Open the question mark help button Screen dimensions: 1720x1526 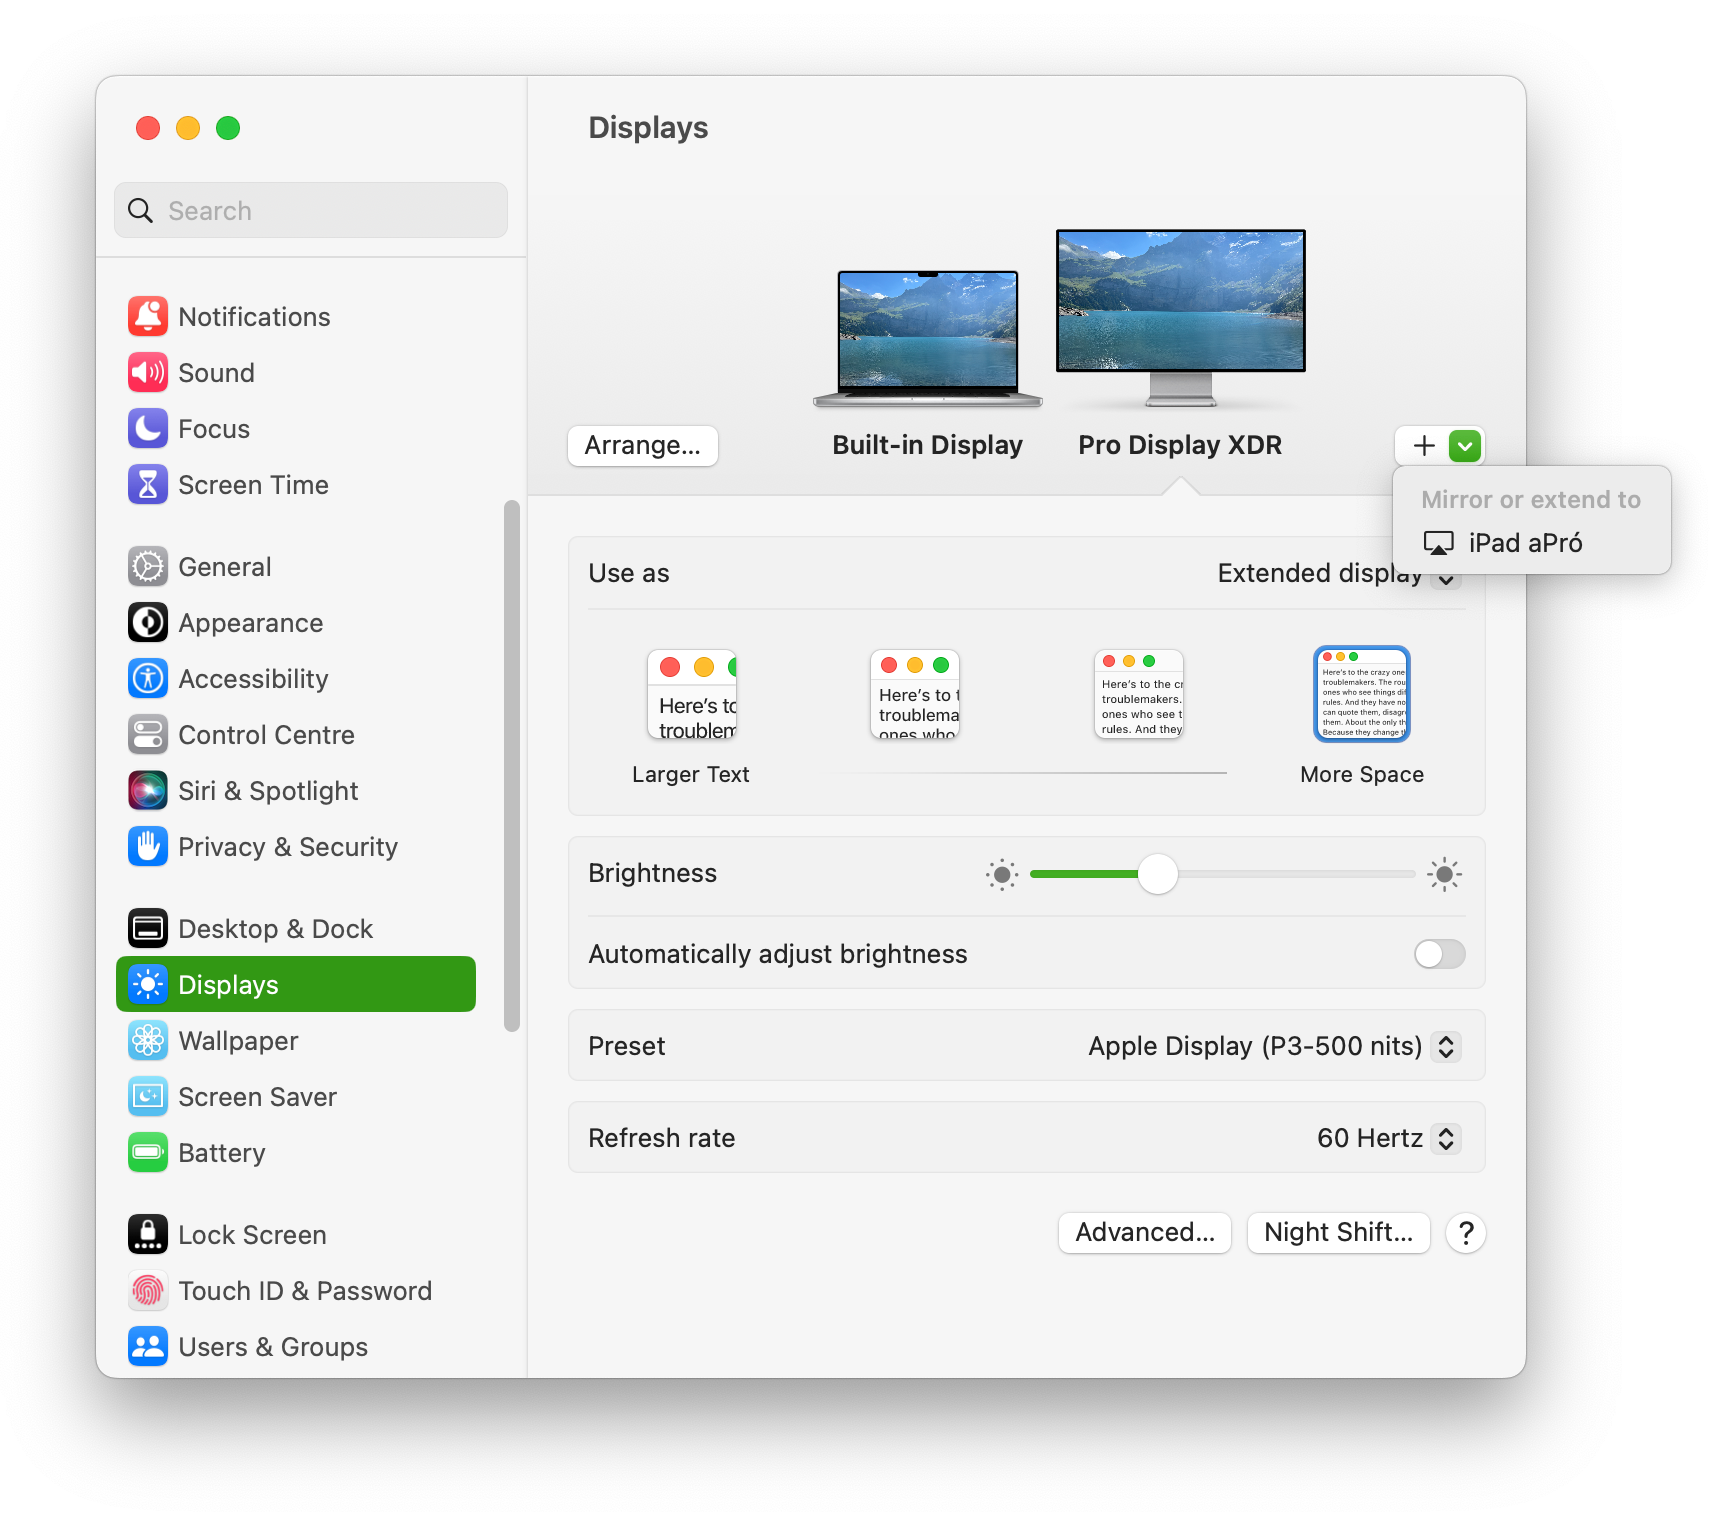click(1466, 1233)
